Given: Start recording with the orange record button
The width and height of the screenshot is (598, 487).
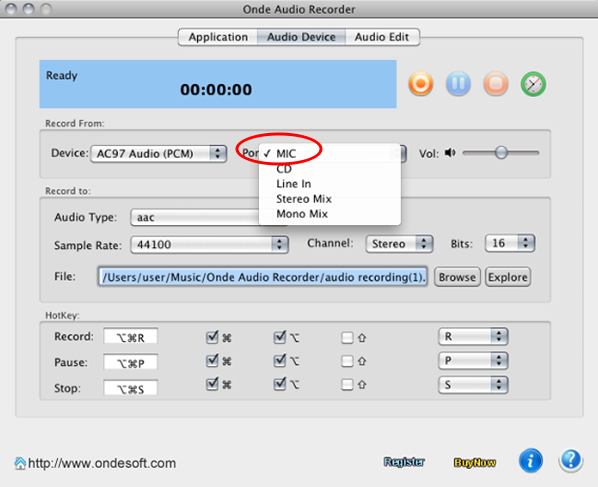Looking at the screenshot, I should pyautogui.click(x=421, y=84).
